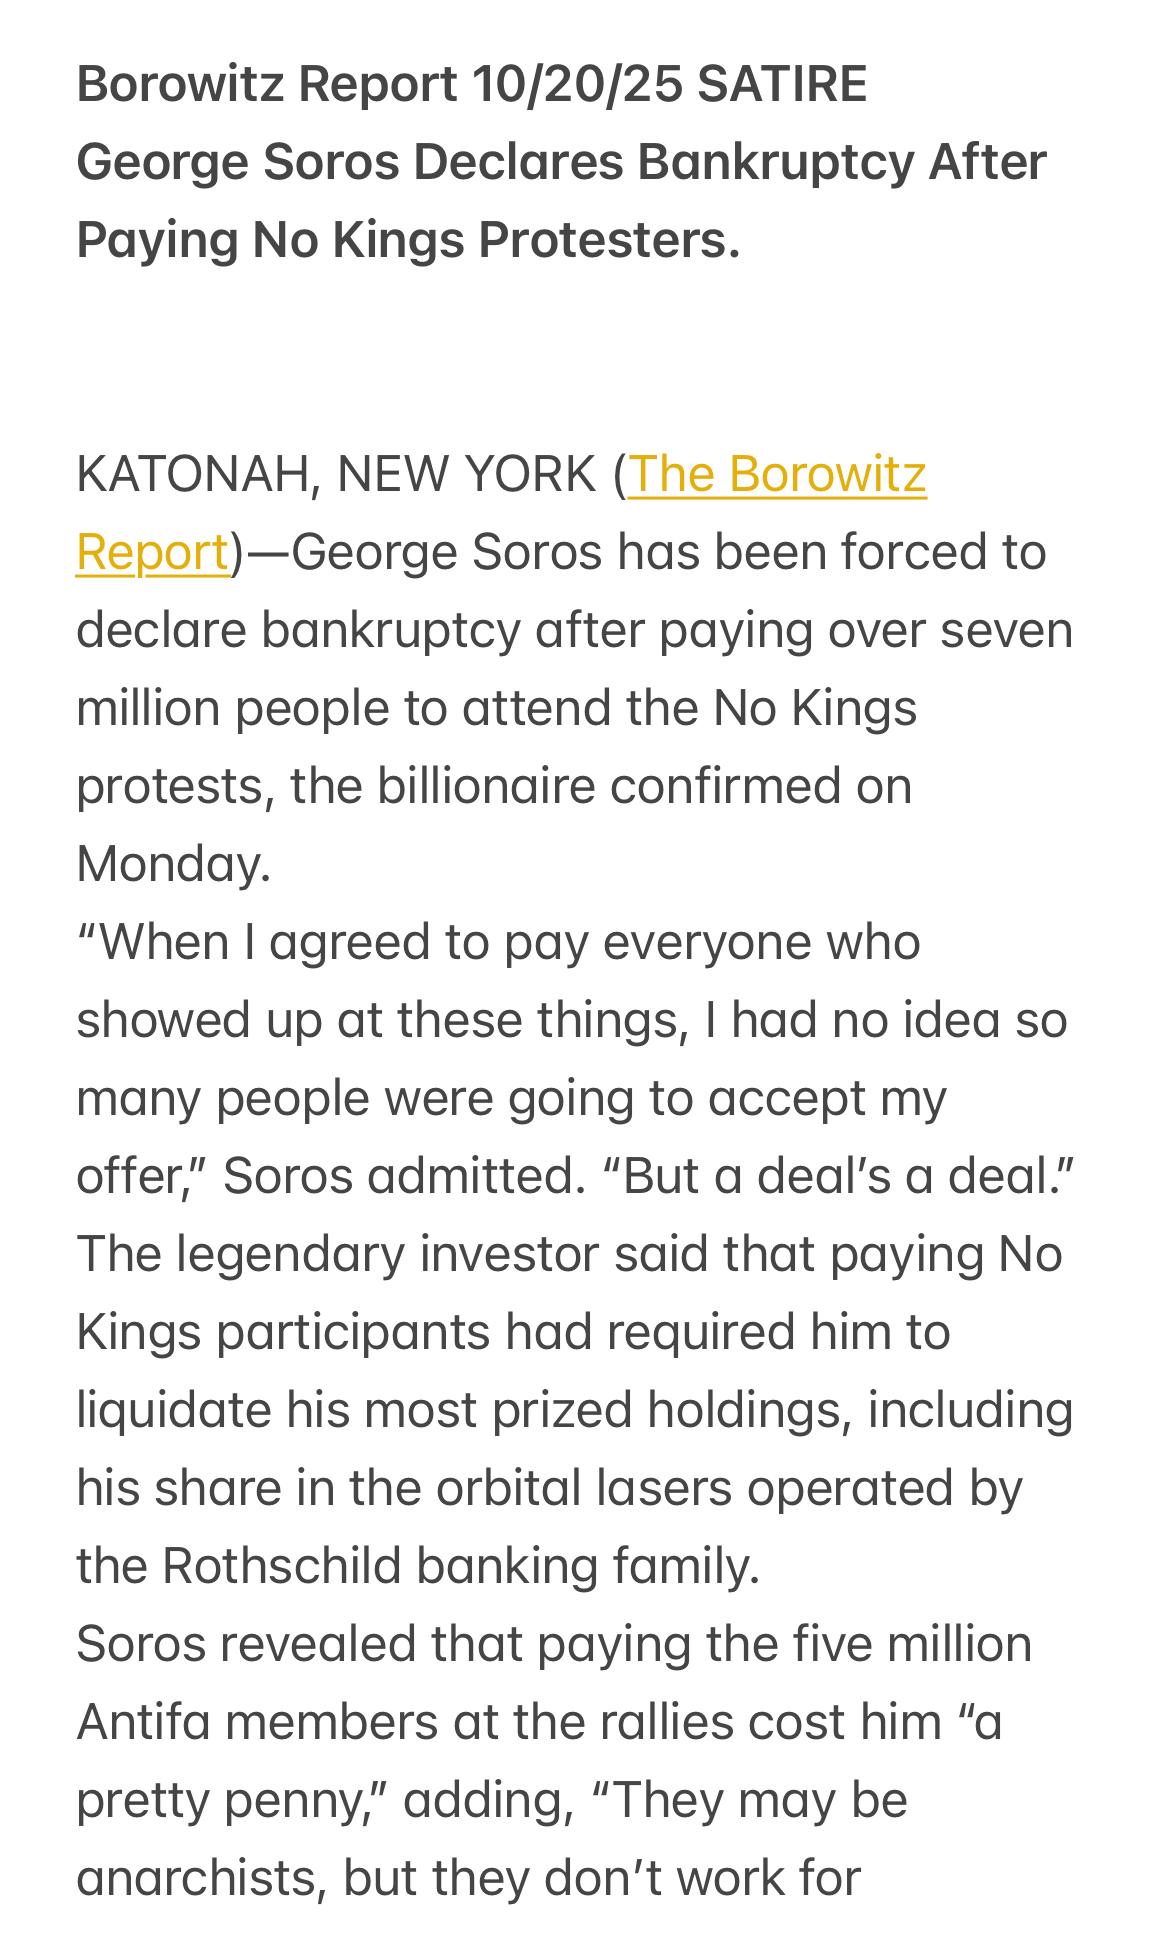Click the 10/20/25 date in the header
The height and width of the screenshot is (1935, 1170).
(577, 84)
